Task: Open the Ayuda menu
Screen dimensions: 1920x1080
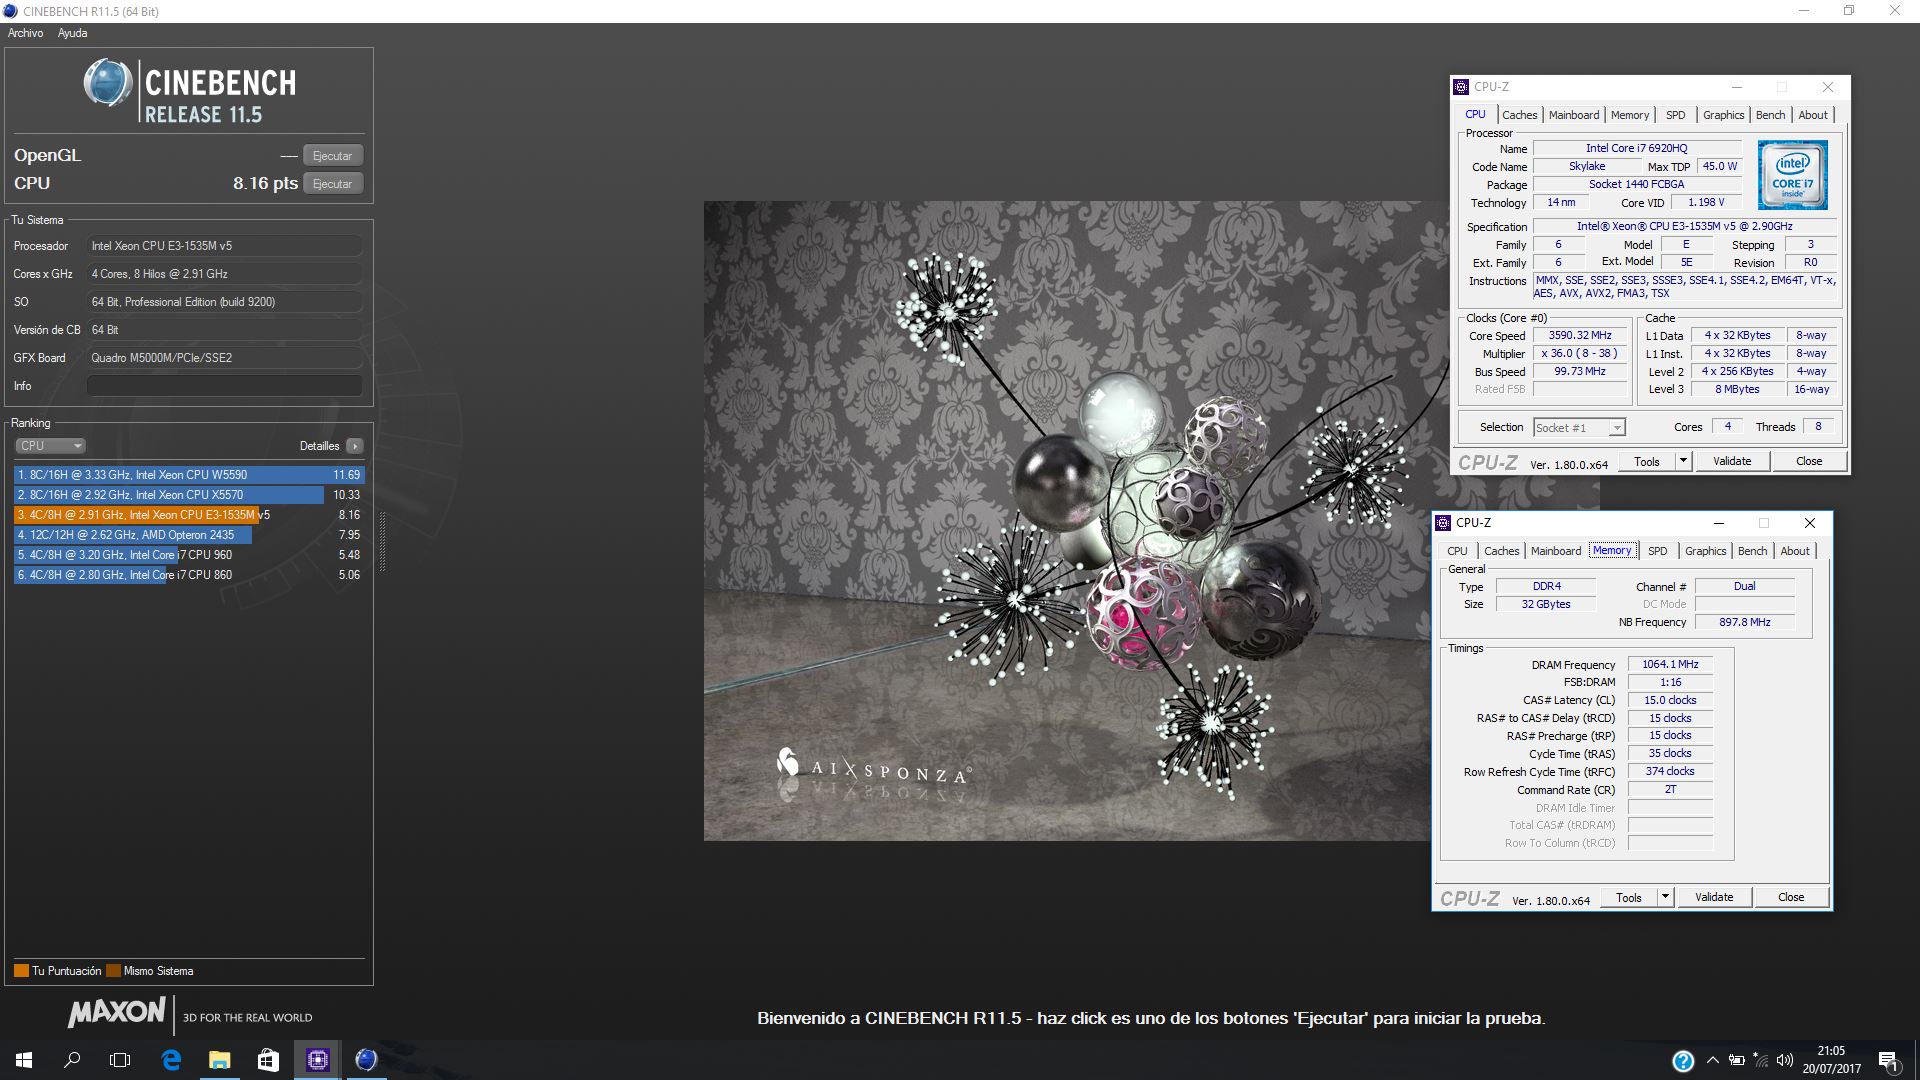Action: (x=72, y=33)
